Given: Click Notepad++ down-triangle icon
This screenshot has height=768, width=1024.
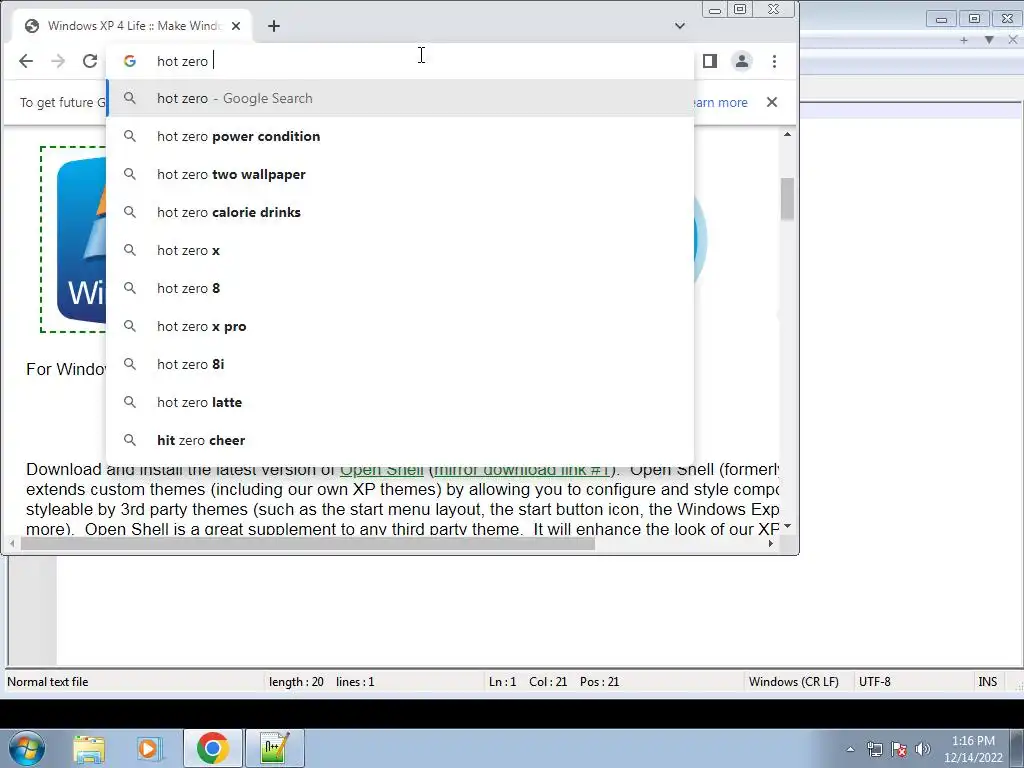Looking at the screenshot, I should [x=989, y=40].
